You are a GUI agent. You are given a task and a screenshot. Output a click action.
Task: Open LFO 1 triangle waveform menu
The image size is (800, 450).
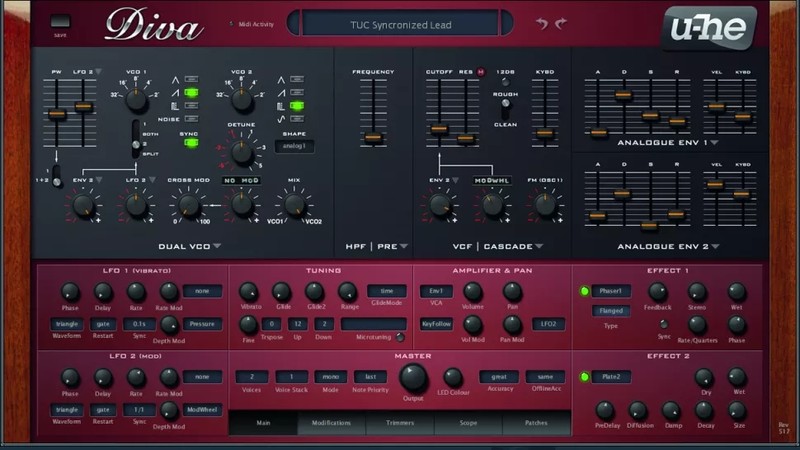(x=67, y=324)
